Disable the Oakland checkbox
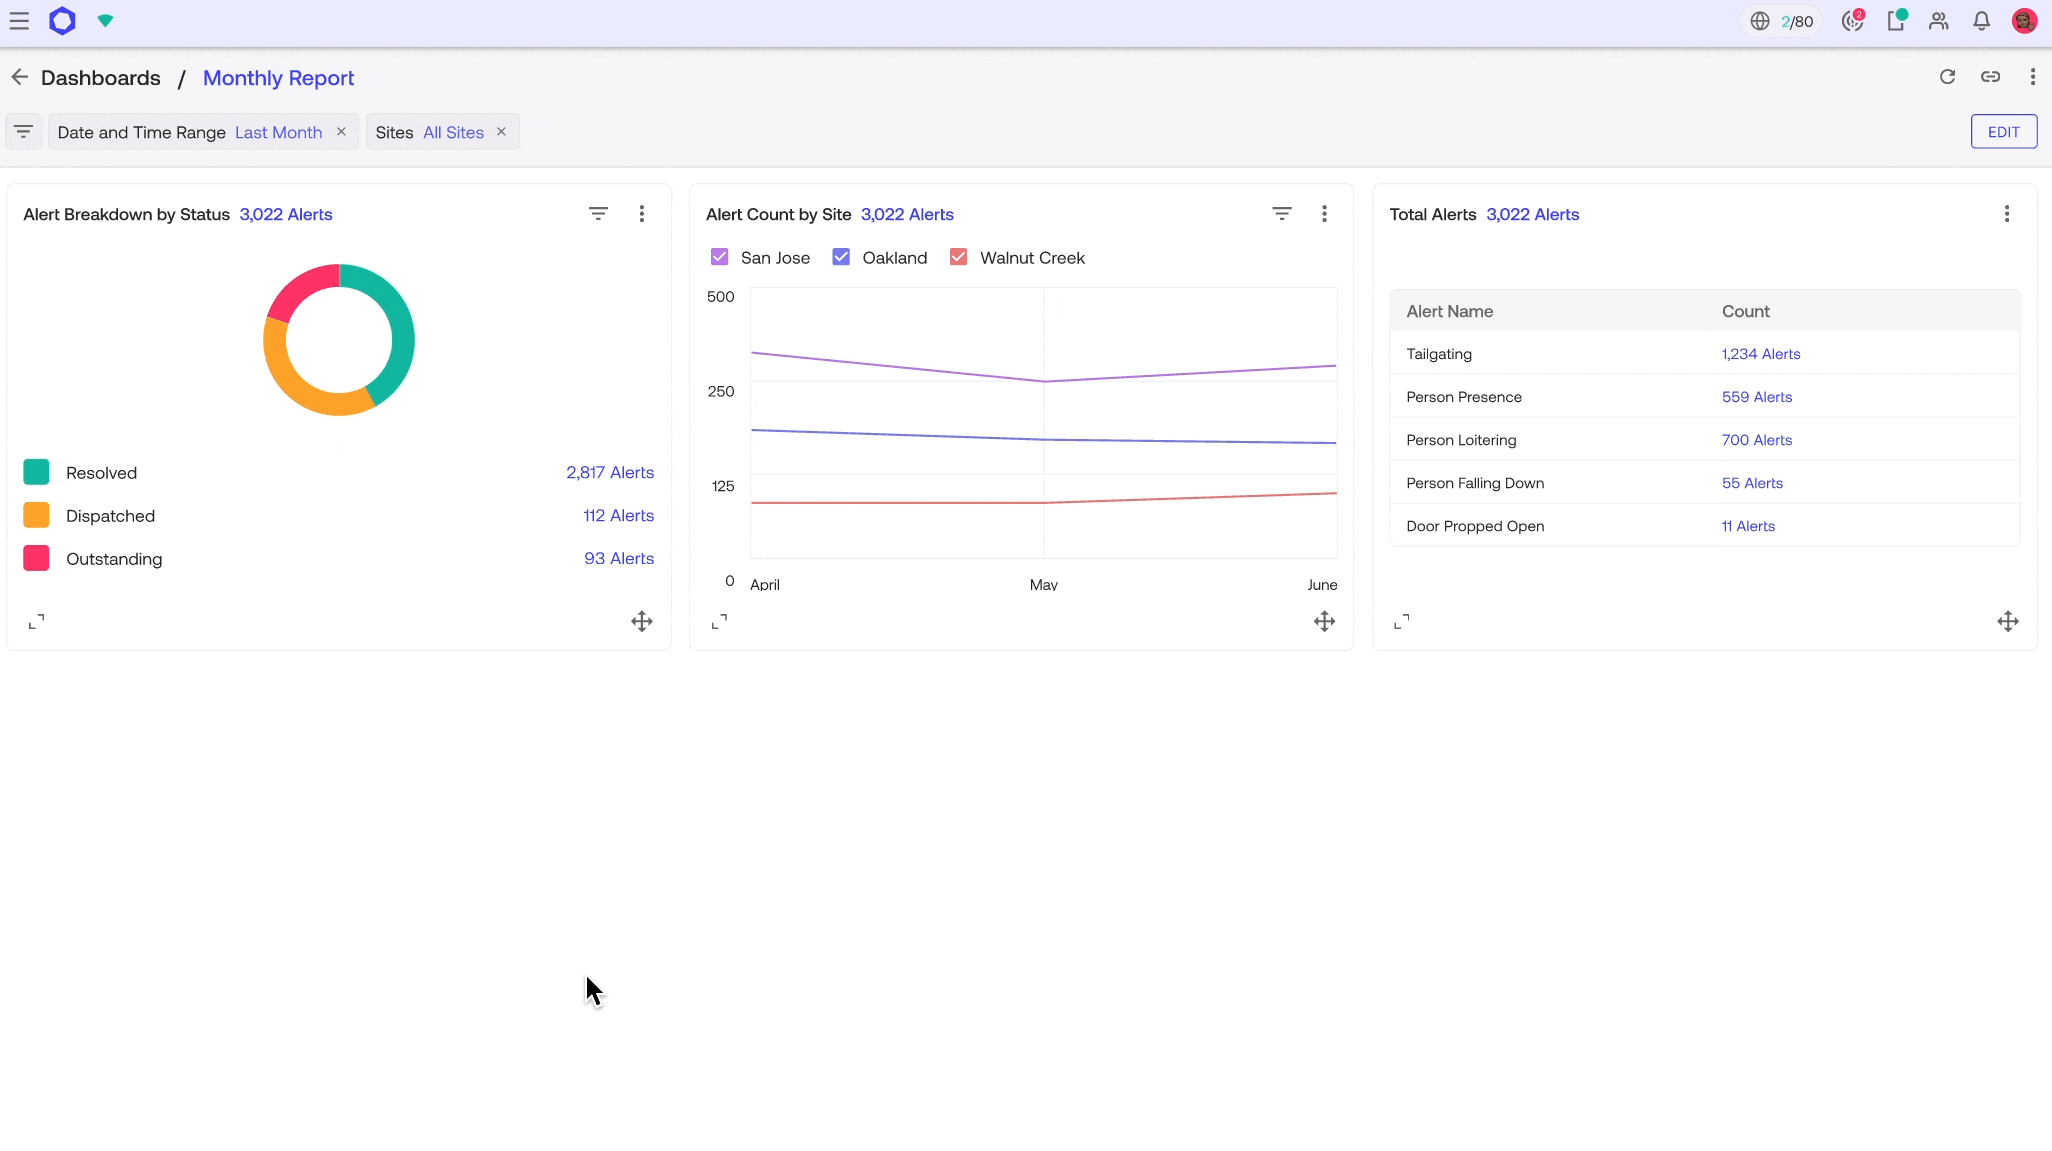This screenshot has width=2052, height=1151. [840, 257]
